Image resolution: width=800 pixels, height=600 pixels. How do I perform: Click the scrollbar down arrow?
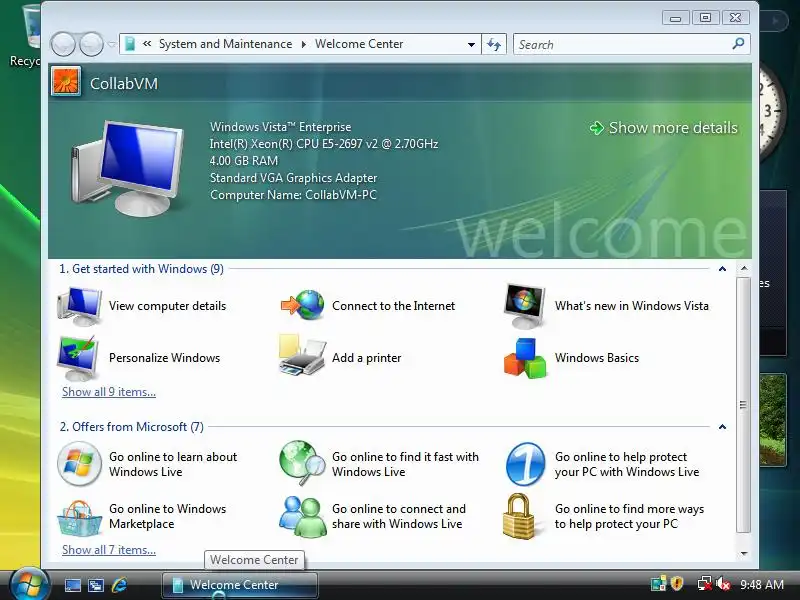(x=744, y=553)
